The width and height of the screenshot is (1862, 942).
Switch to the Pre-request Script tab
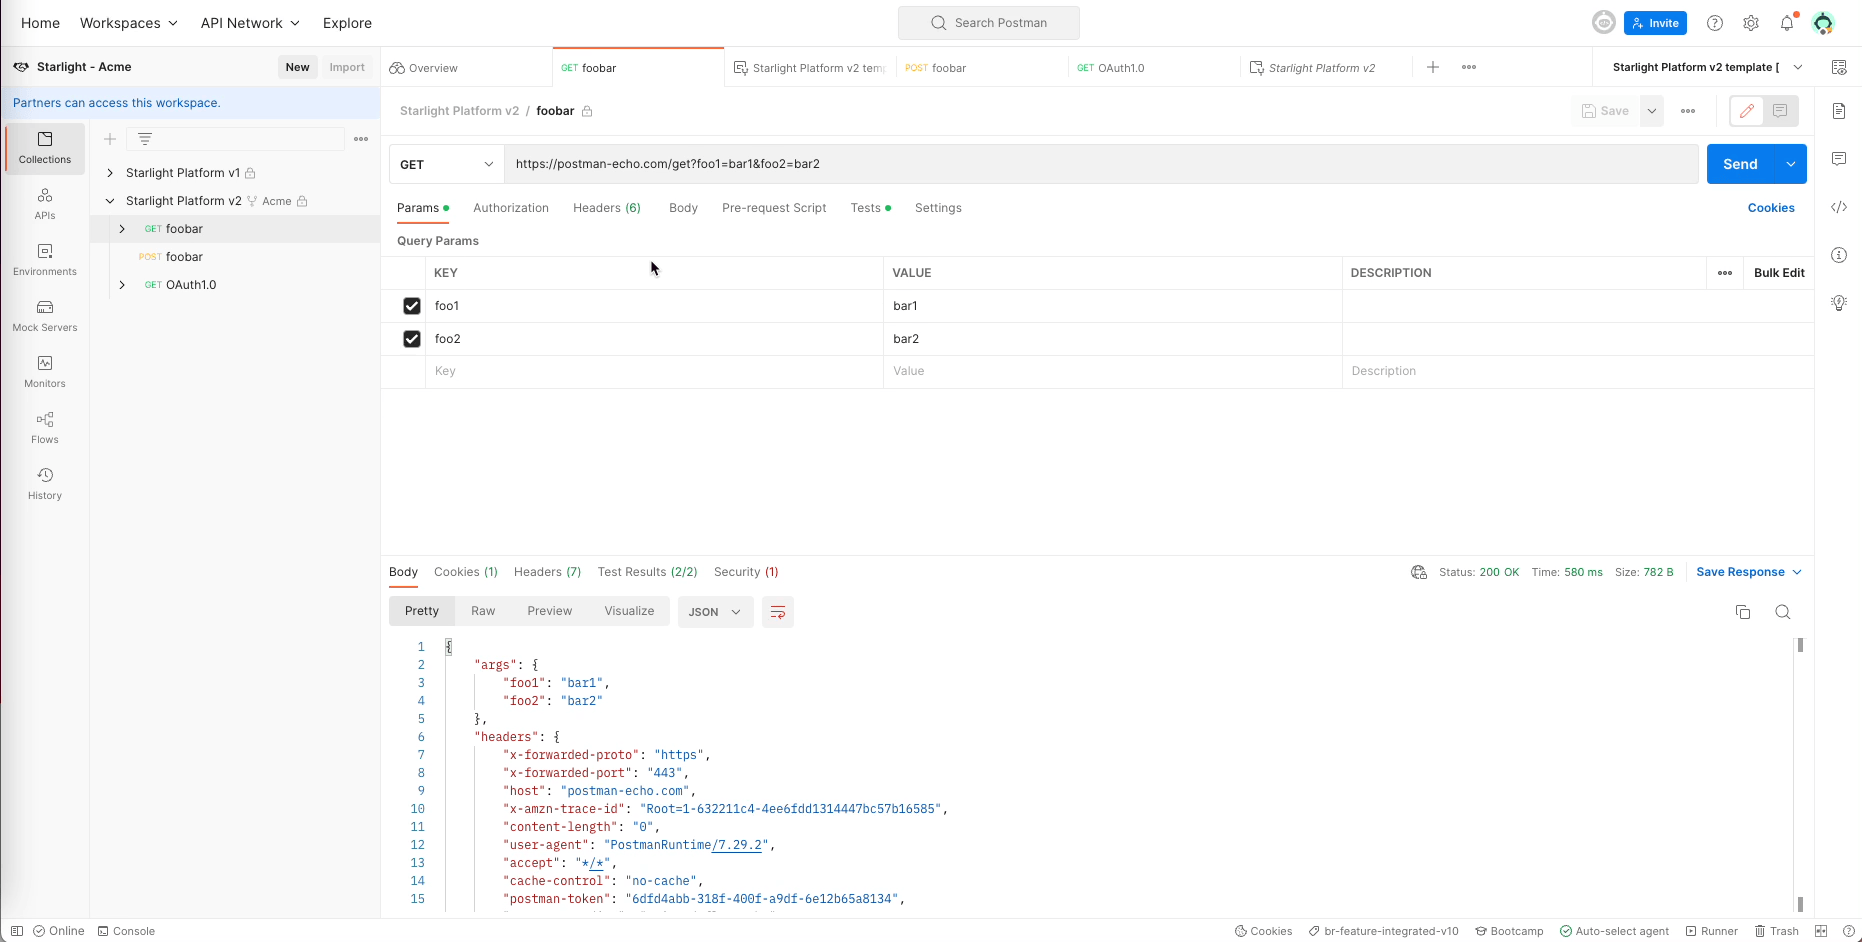tap(774, 208)
